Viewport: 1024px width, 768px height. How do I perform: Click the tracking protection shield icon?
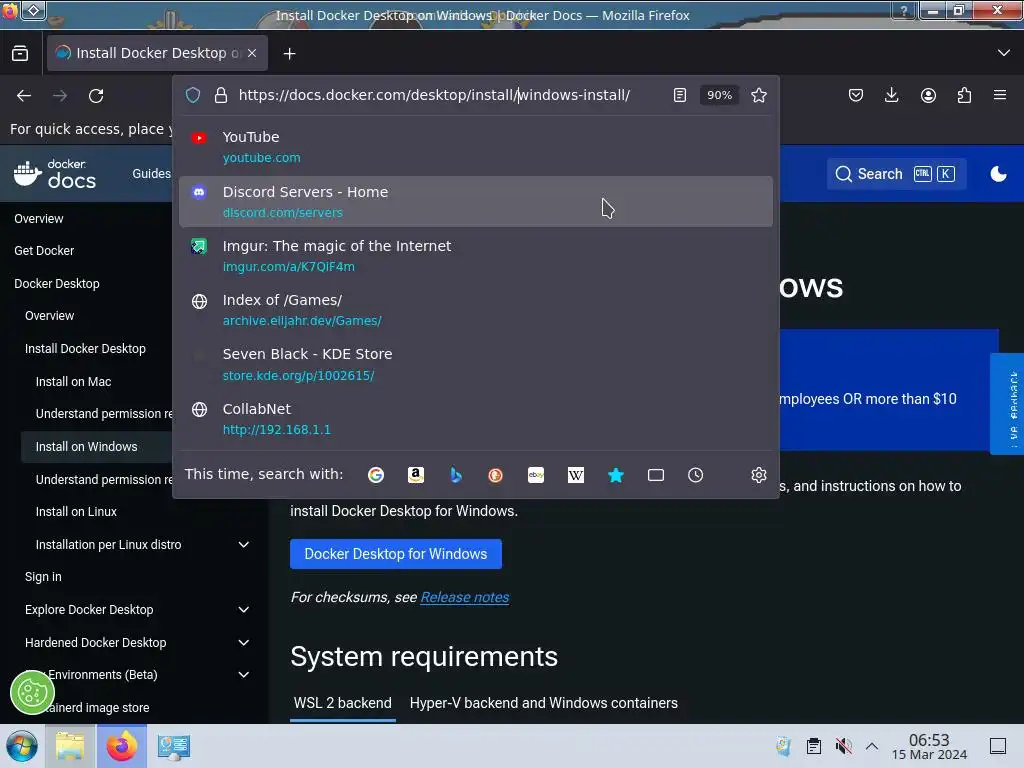click(193, 95)
